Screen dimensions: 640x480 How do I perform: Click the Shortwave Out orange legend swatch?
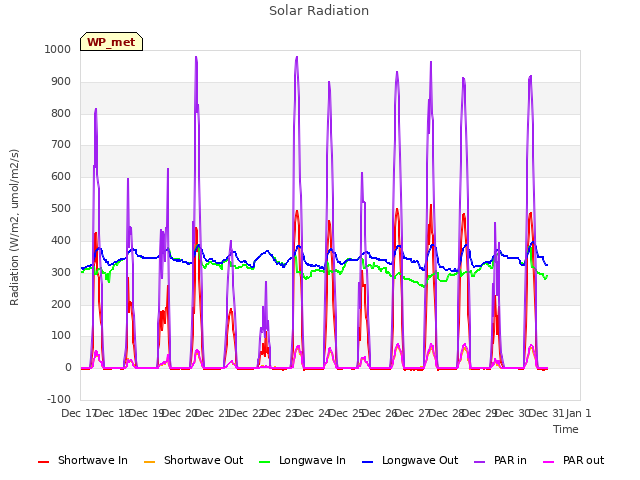pyautogui.click(x=150, y=462)
